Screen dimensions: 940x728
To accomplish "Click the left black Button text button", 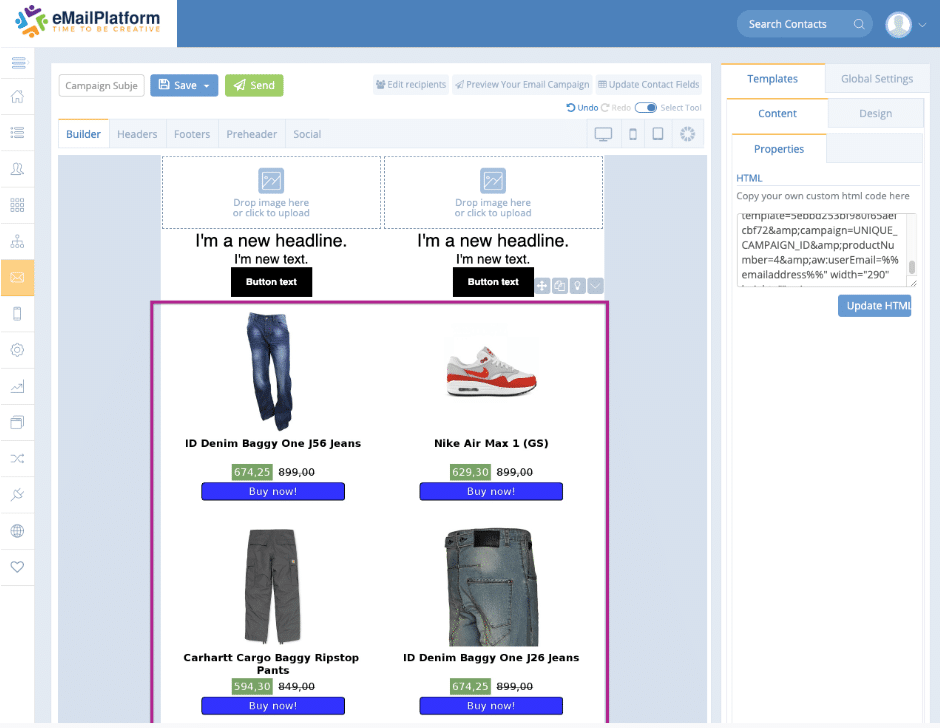I will coord(272,282).
